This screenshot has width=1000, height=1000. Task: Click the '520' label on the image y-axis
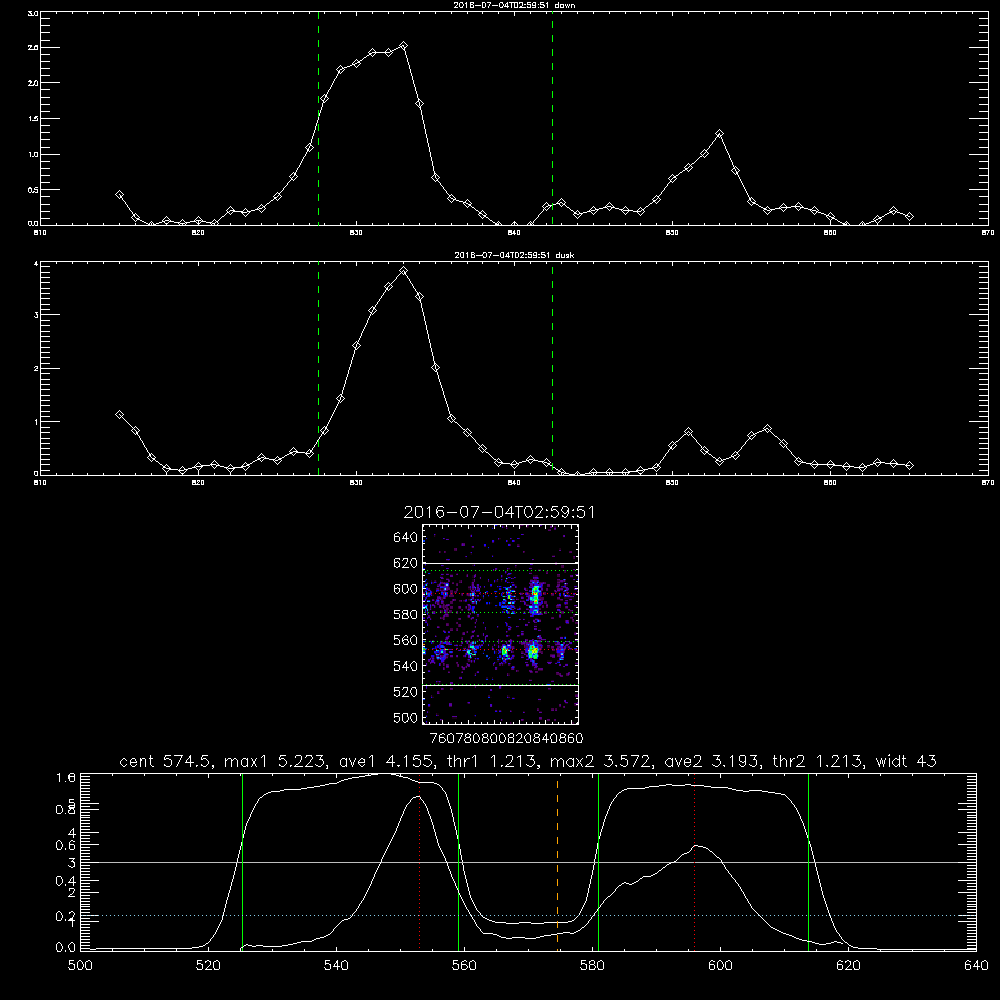point(406,692)
